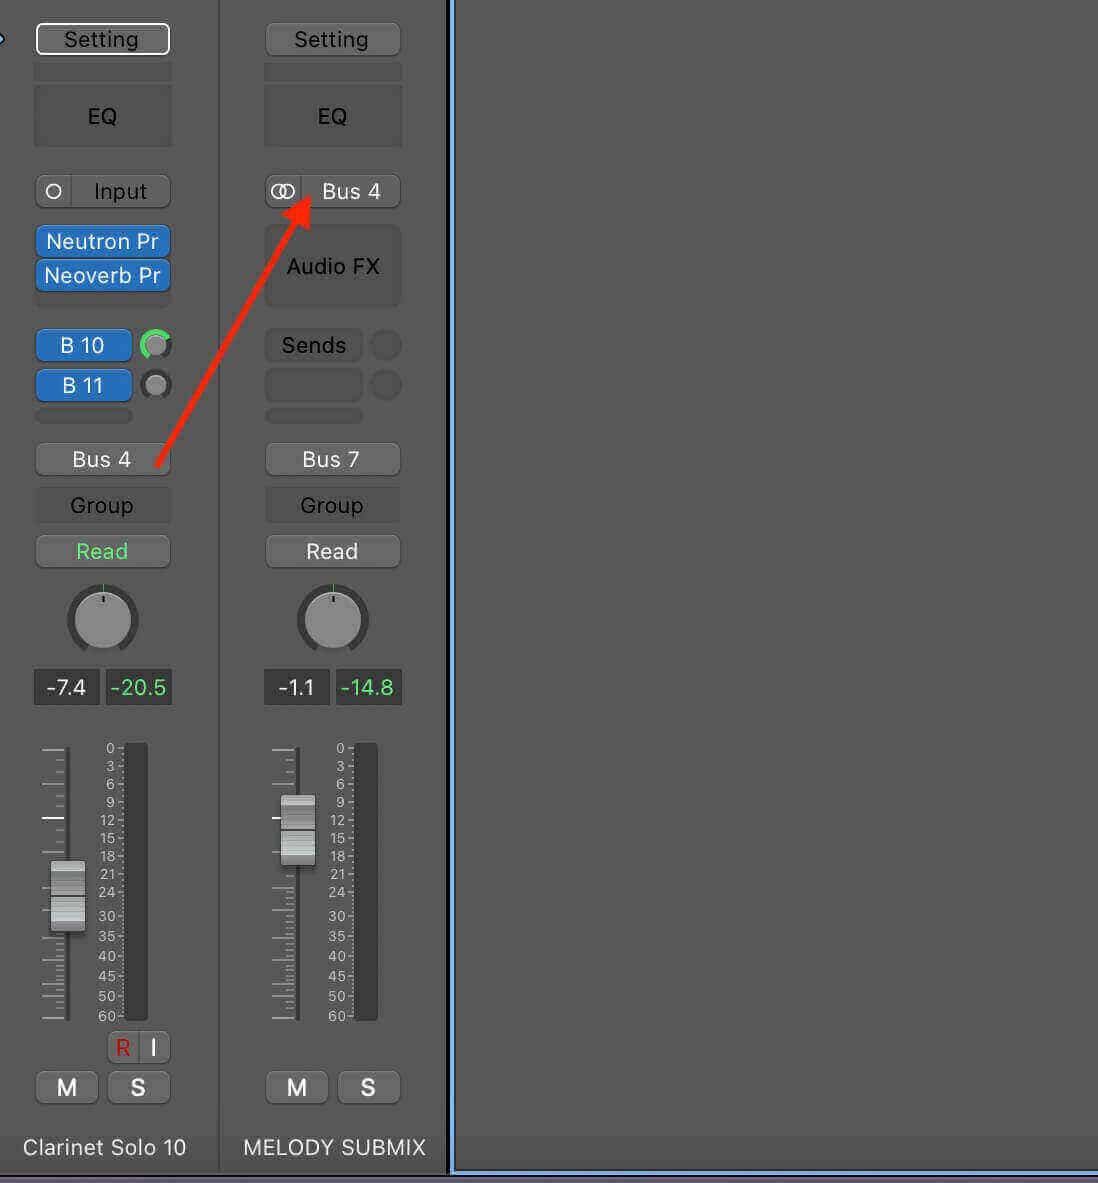Click empty send slot below Sends on MELODY SUBMIX
This screenshot has height=1183, width=1098.
[314, 386]
